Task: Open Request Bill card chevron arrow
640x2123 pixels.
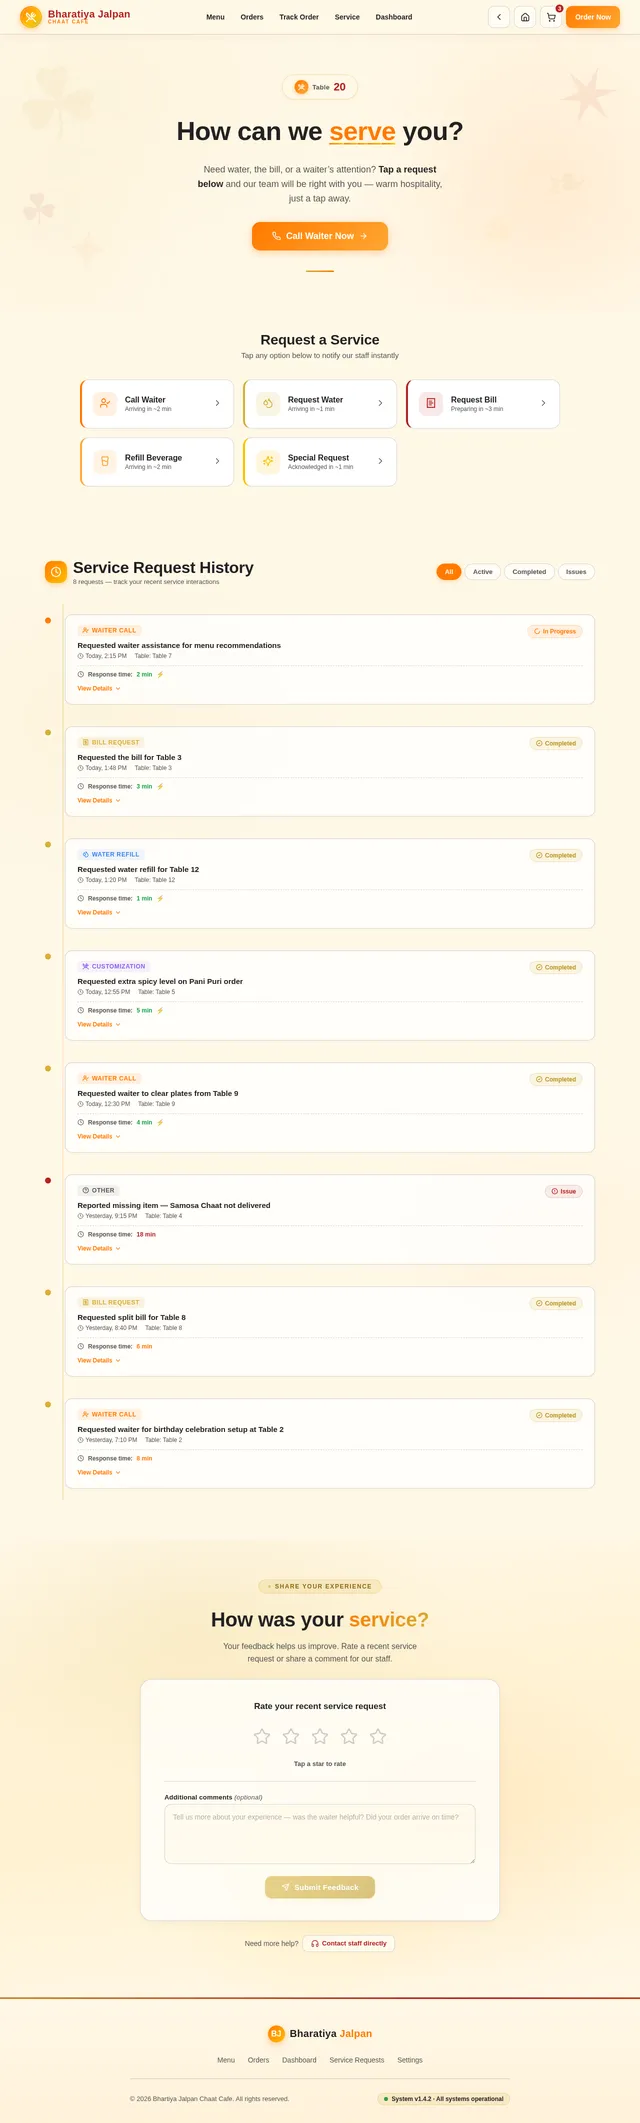Action: 543,403
